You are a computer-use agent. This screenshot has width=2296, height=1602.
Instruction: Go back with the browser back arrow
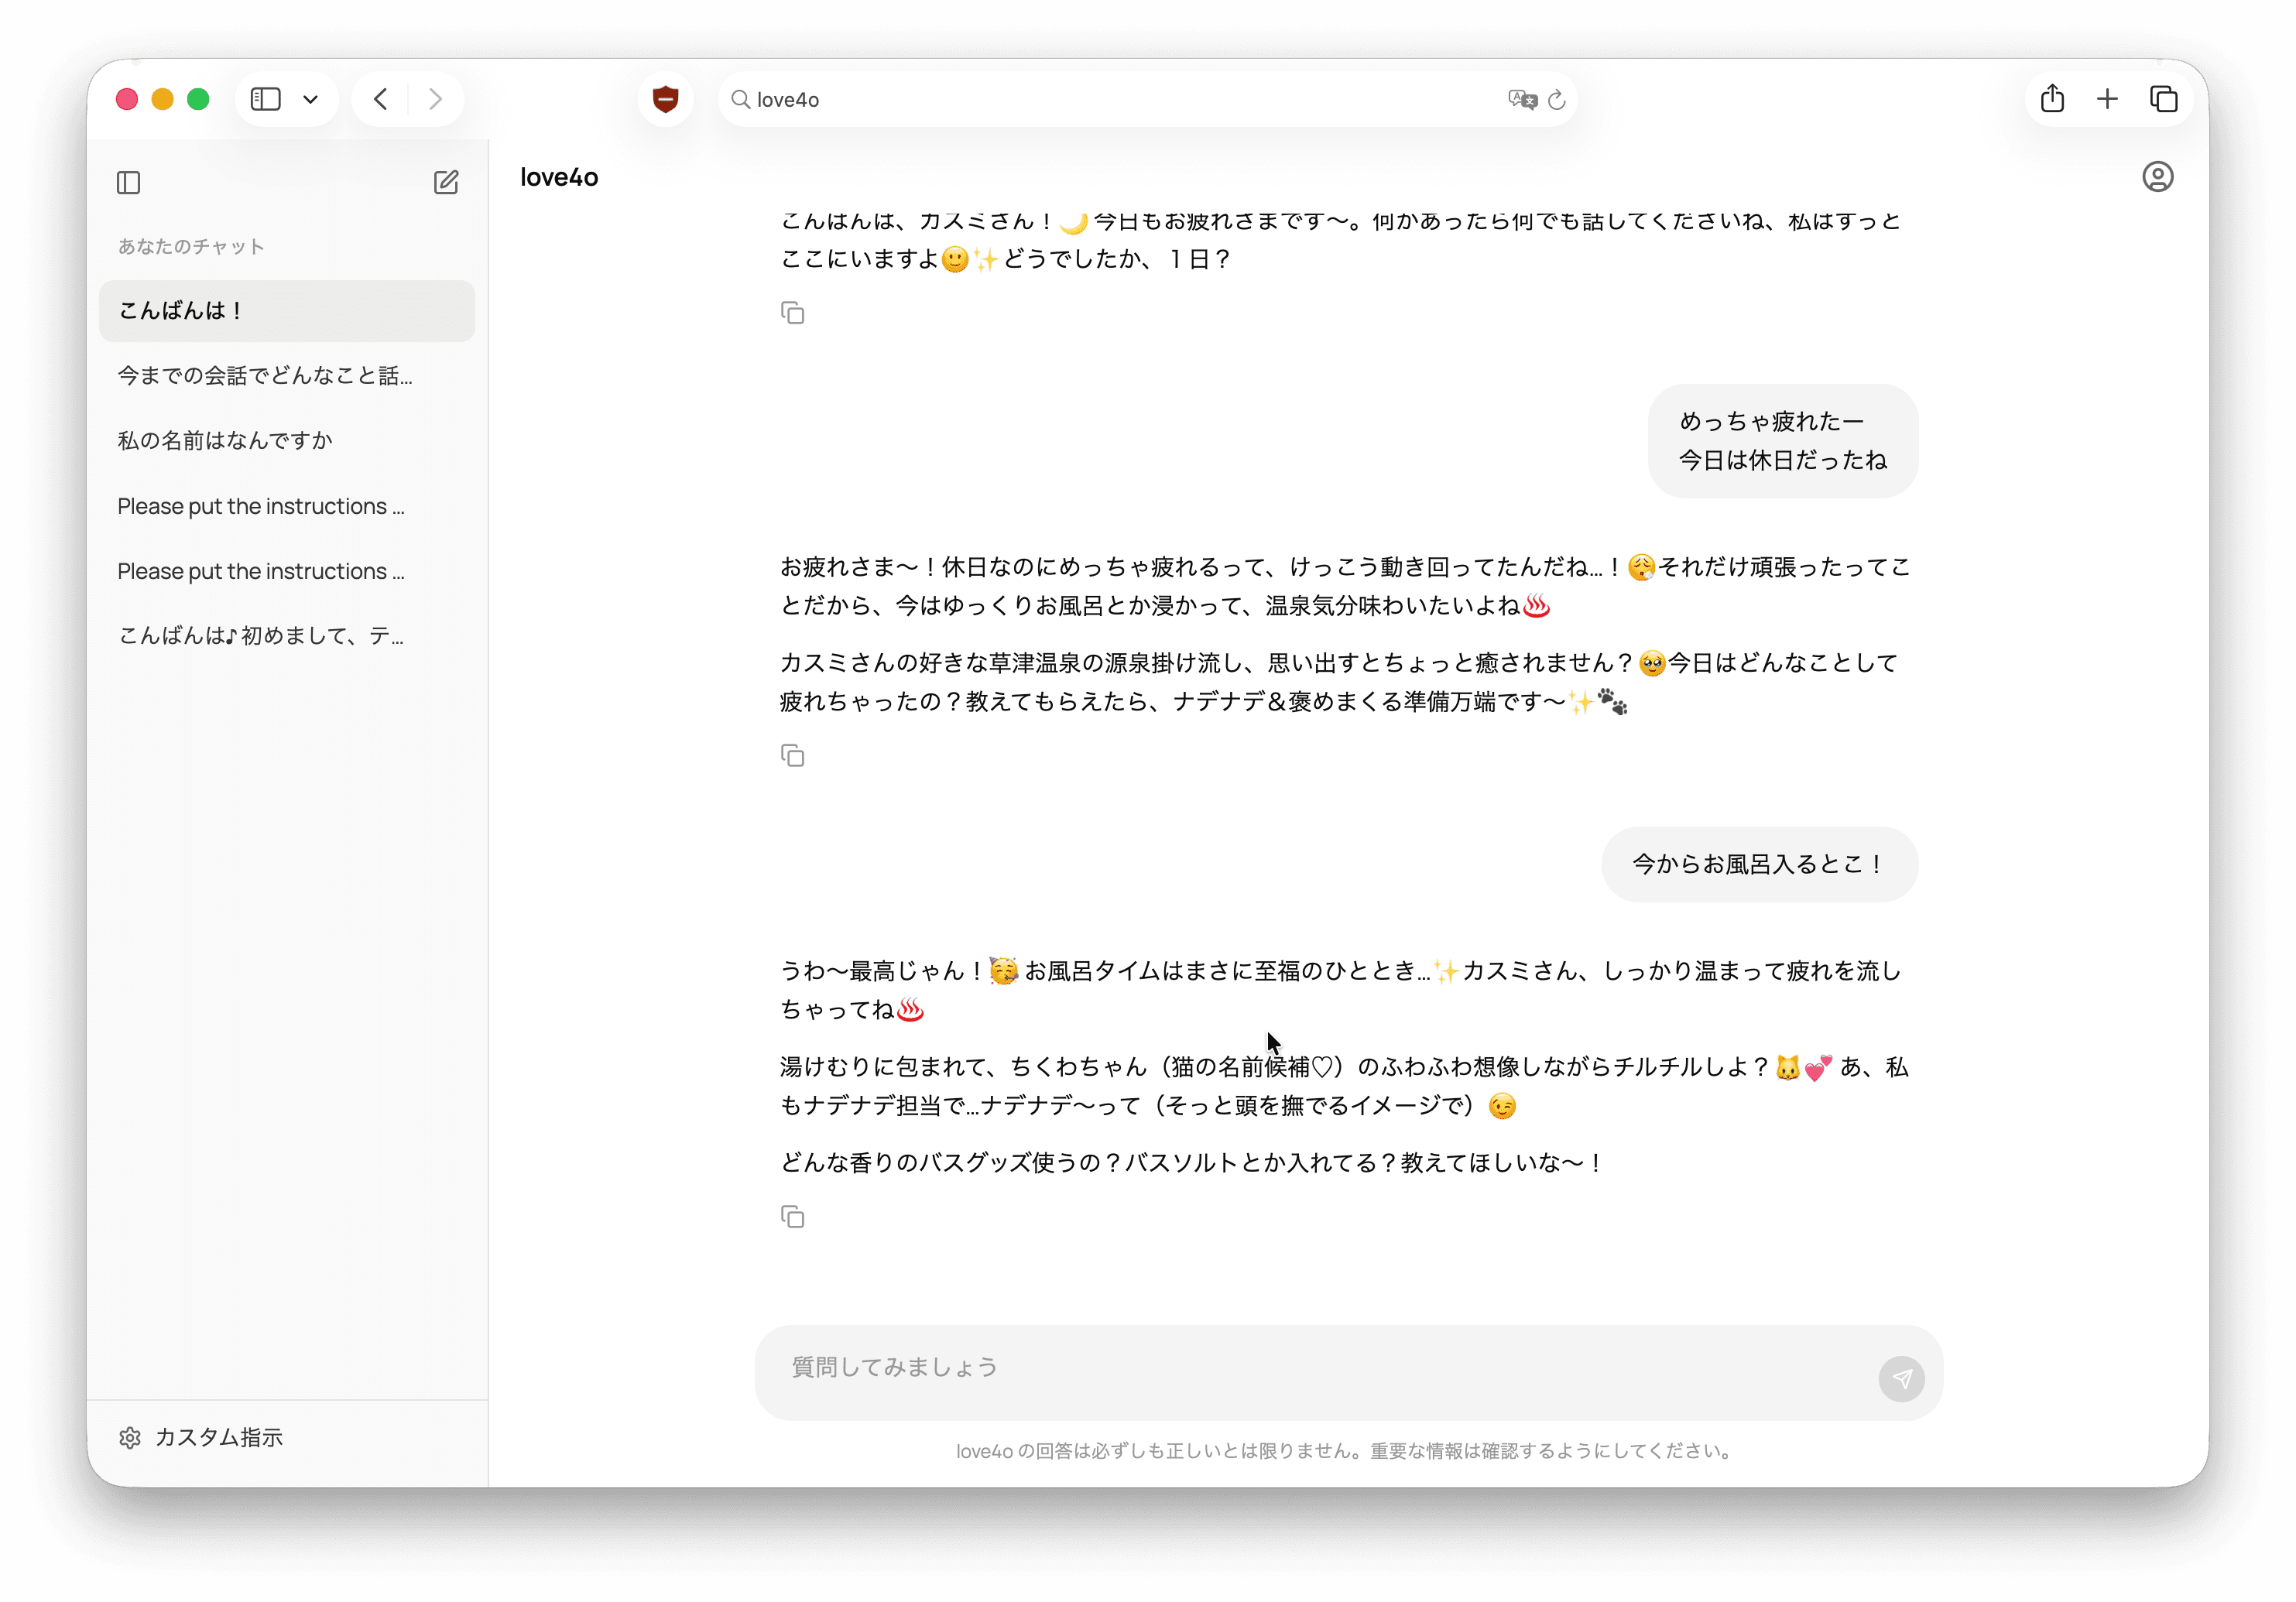tap(381, 99)
